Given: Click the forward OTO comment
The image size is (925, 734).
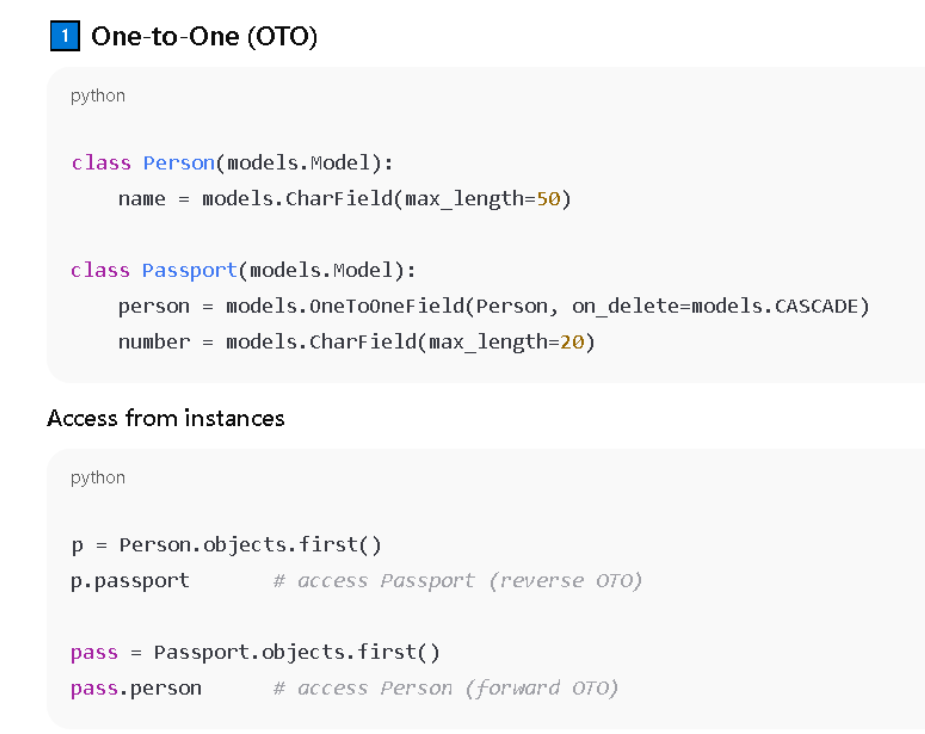Looking at the screenshot, I should 445,689.
